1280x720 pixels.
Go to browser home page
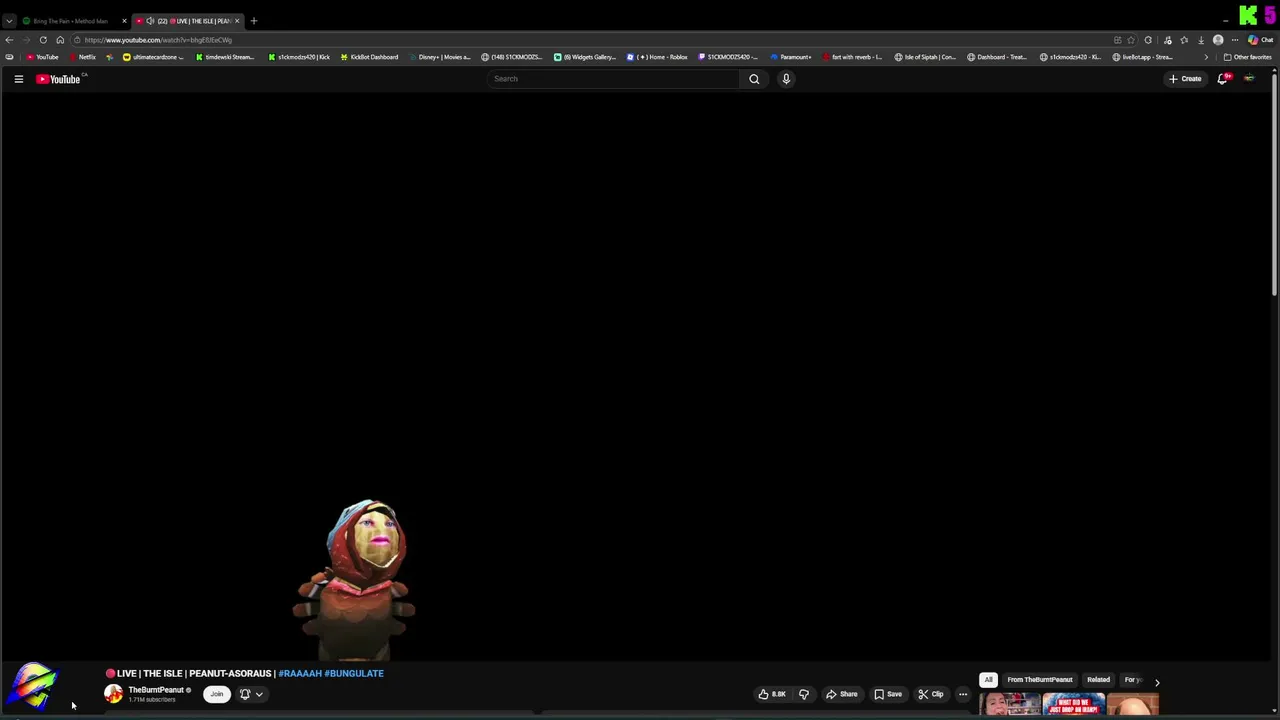click(x=60, y=40)
